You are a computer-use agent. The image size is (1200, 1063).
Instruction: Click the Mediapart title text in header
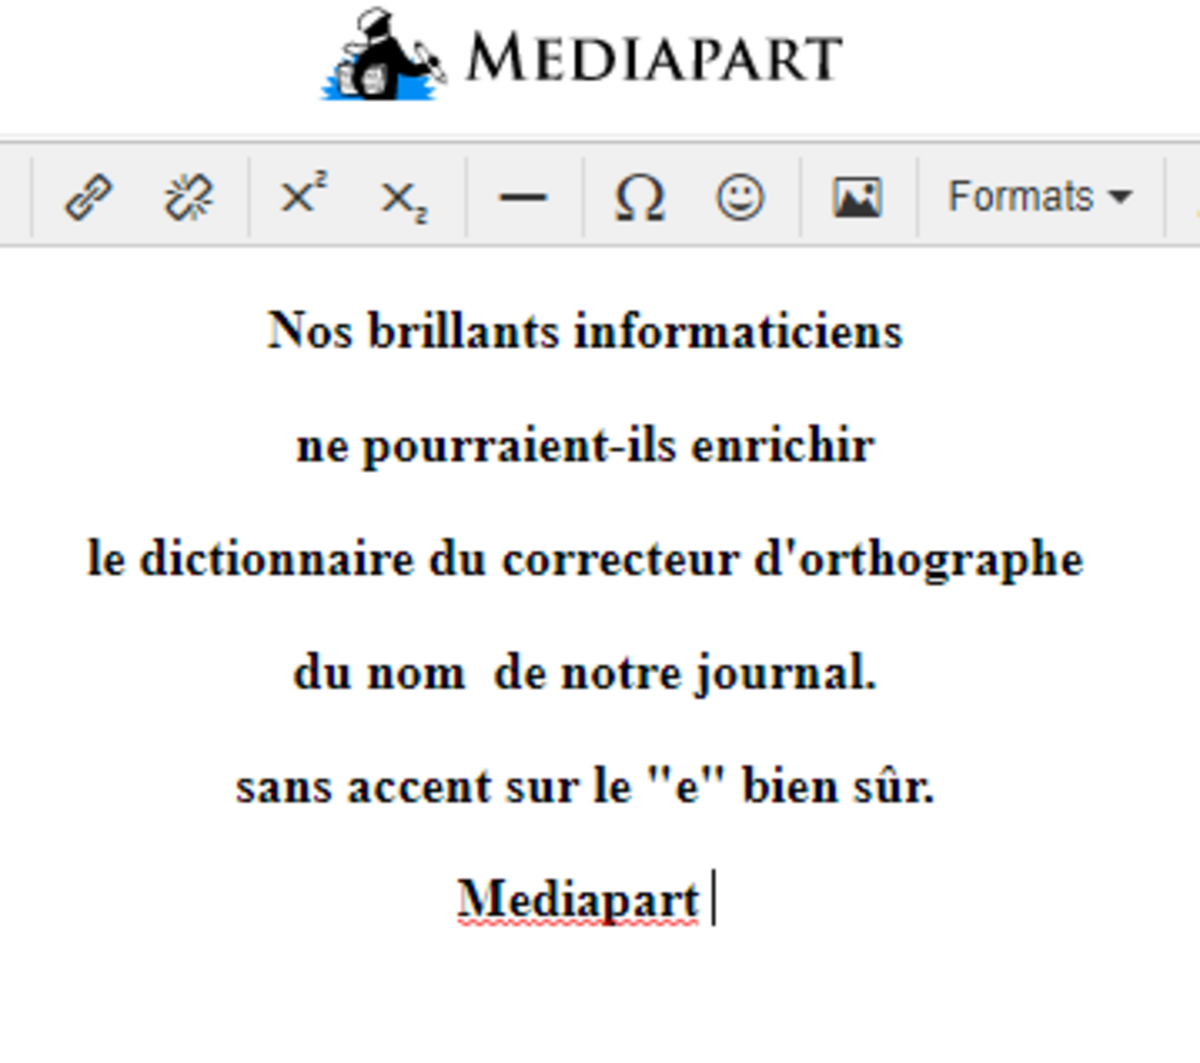[x=654, y=58]
